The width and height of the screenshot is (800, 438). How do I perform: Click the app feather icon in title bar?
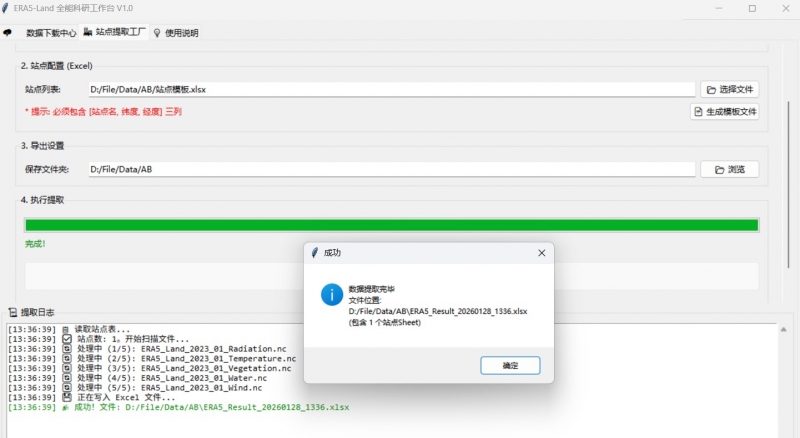[8, 8]
